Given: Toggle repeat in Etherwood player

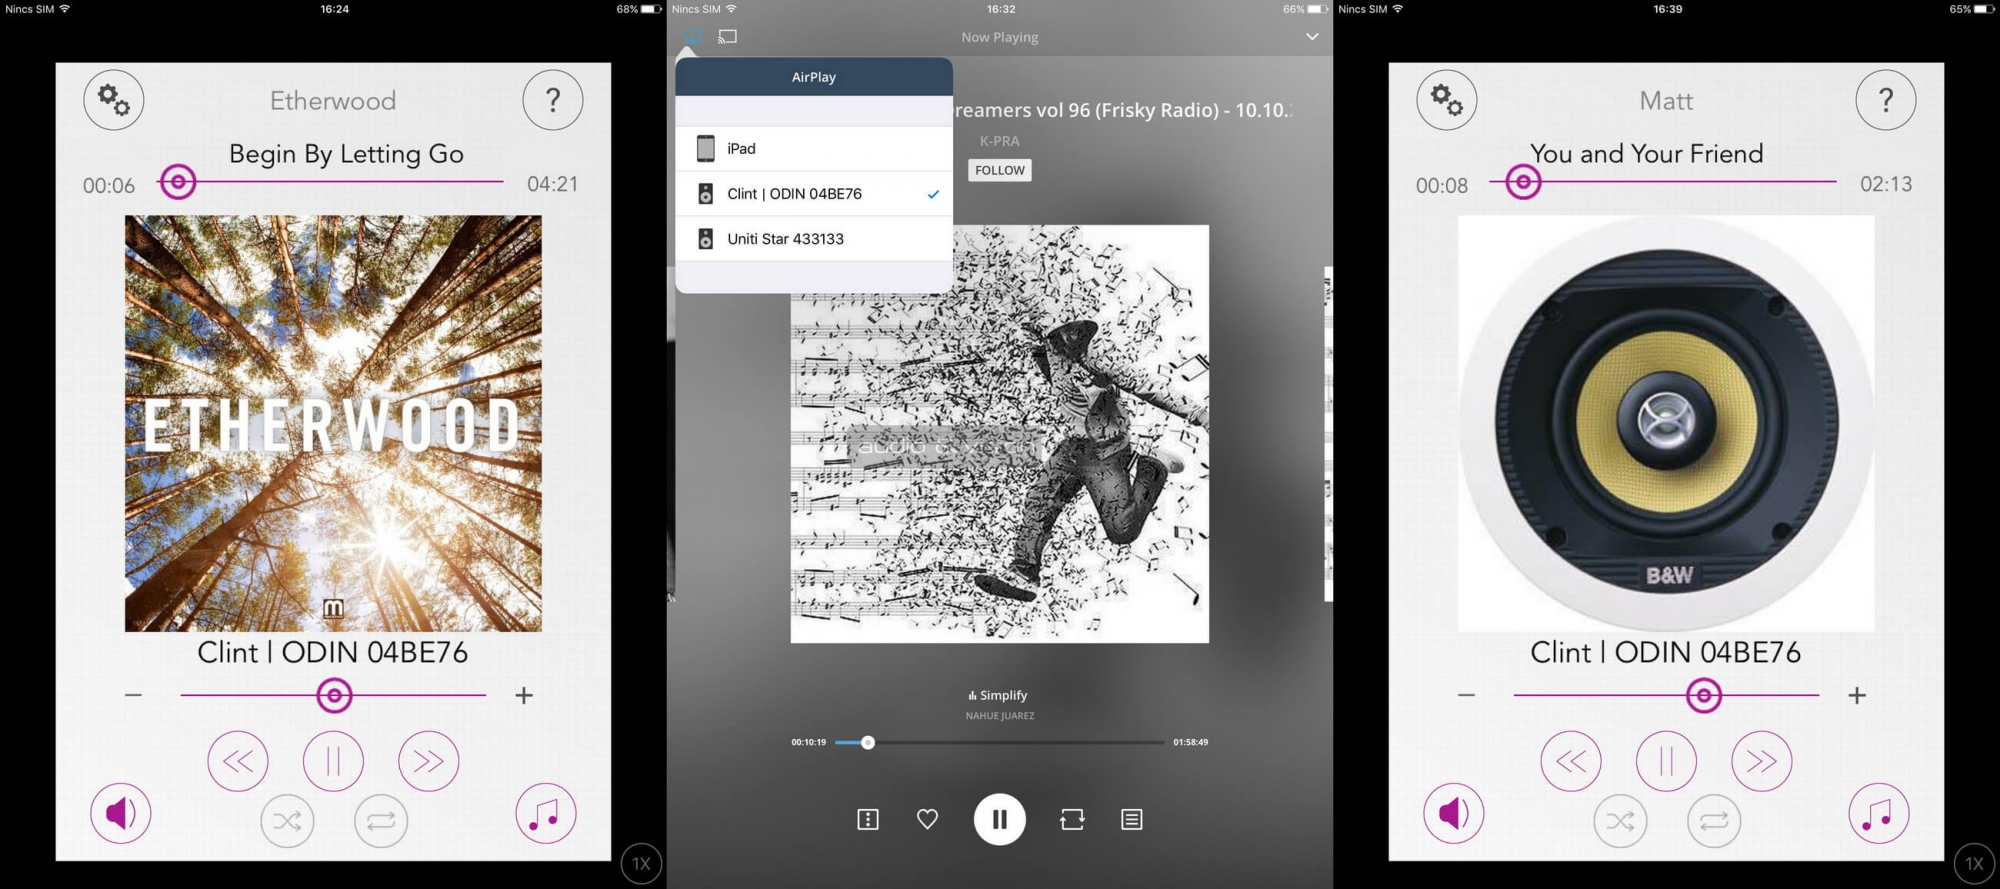Looking at the screenshot, I should pos(381,821).
